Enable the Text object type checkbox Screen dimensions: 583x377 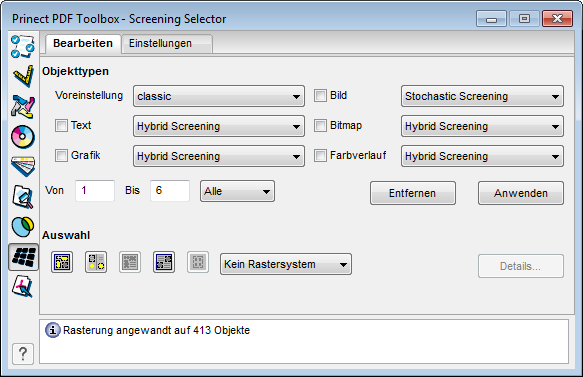(x=61, y=125)
